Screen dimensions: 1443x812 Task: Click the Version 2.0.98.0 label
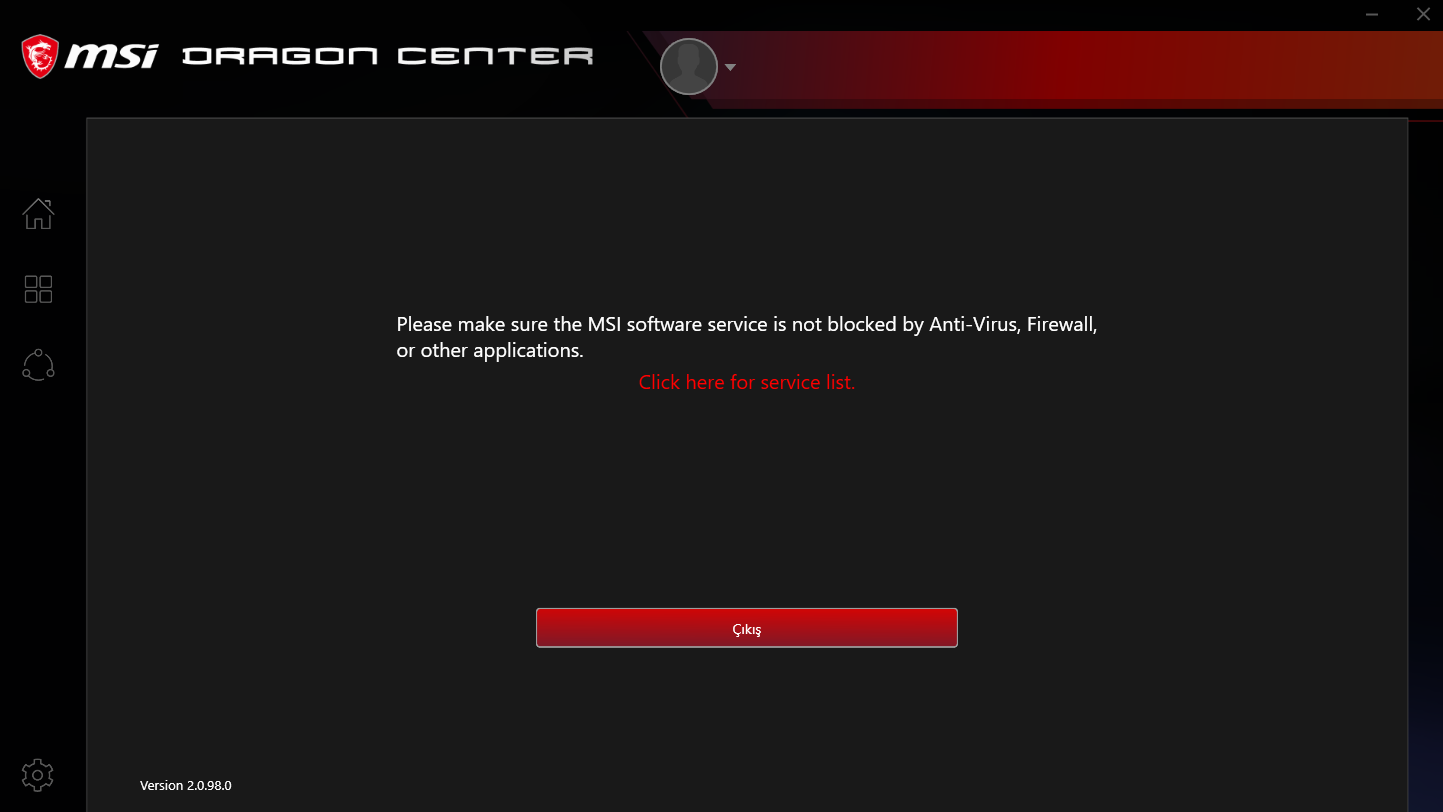(x=186, y=785)
